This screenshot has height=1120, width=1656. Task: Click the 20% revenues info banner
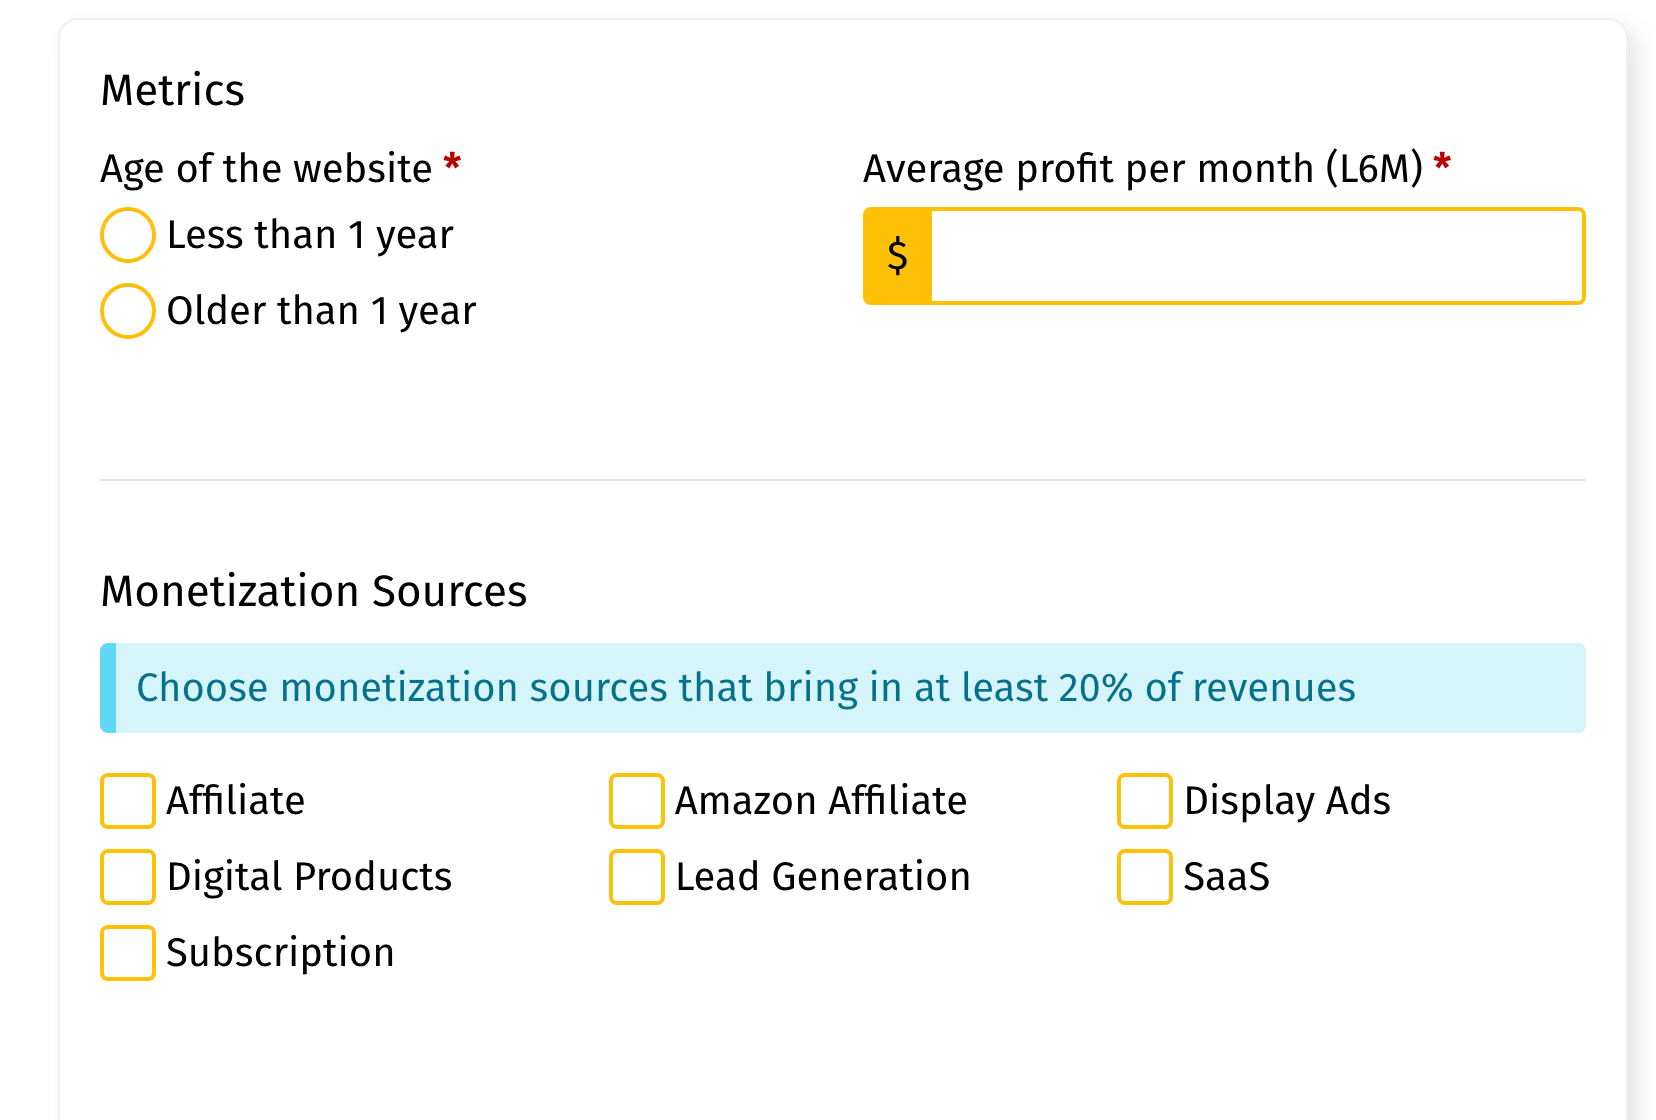pos(746,688)
